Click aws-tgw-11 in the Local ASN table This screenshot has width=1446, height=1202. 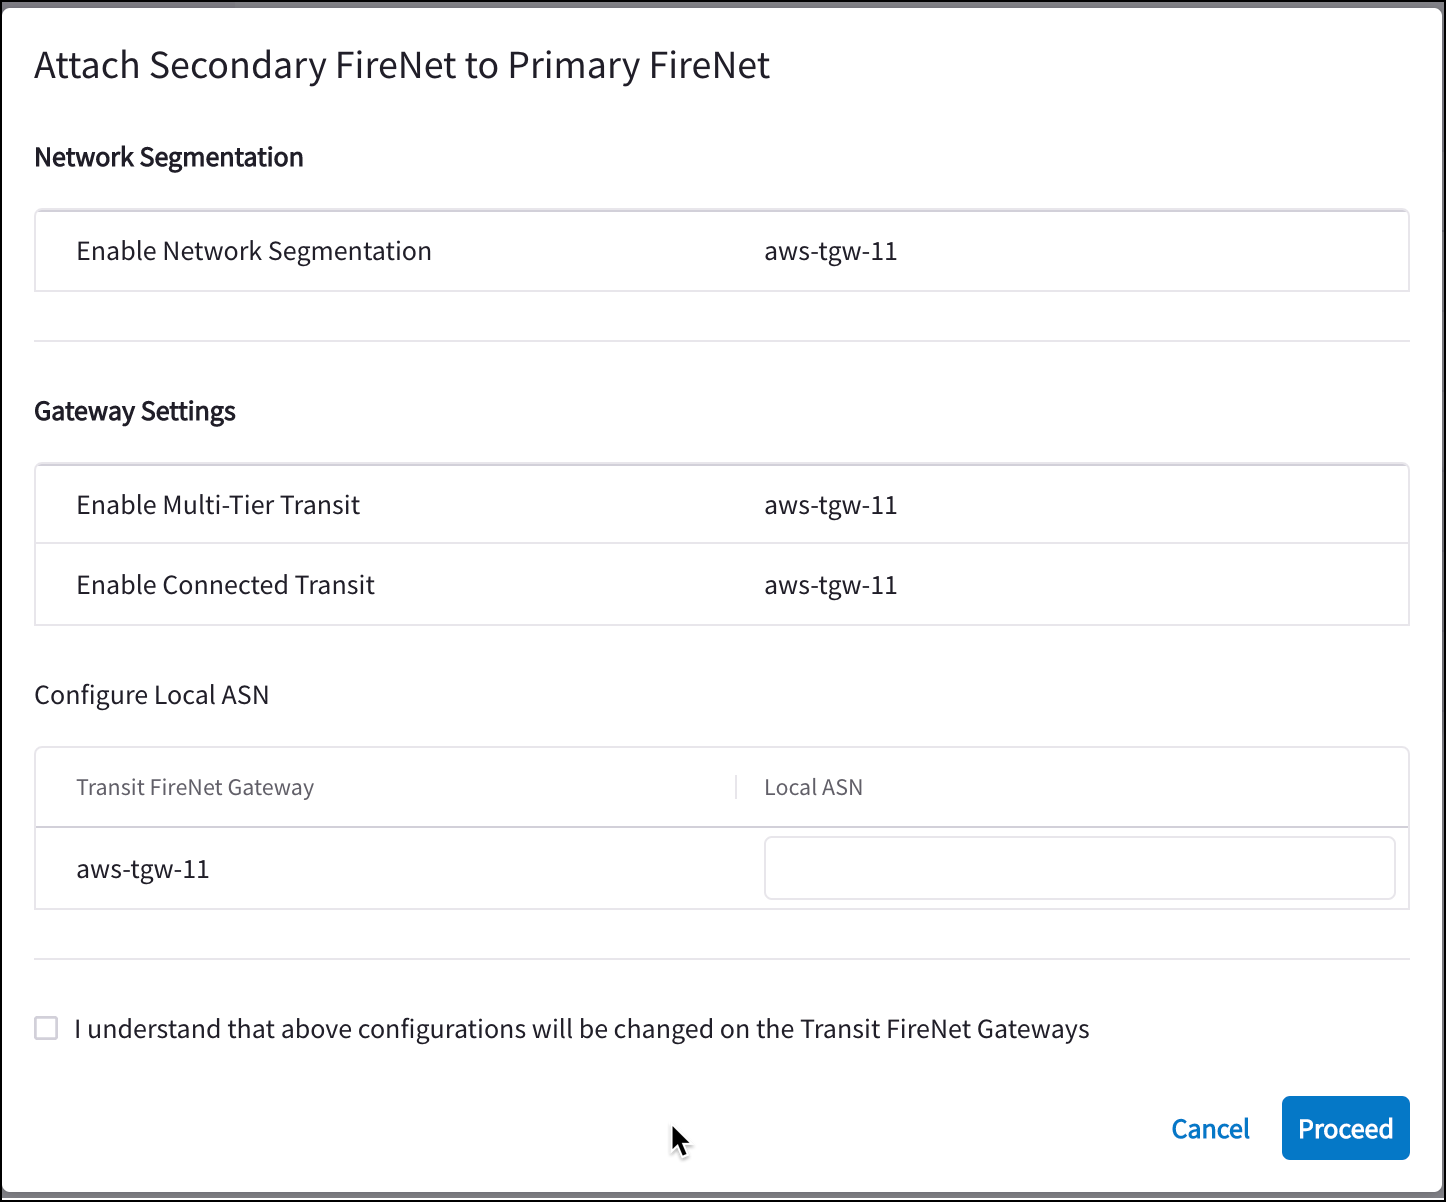click(x=143, y=869)
